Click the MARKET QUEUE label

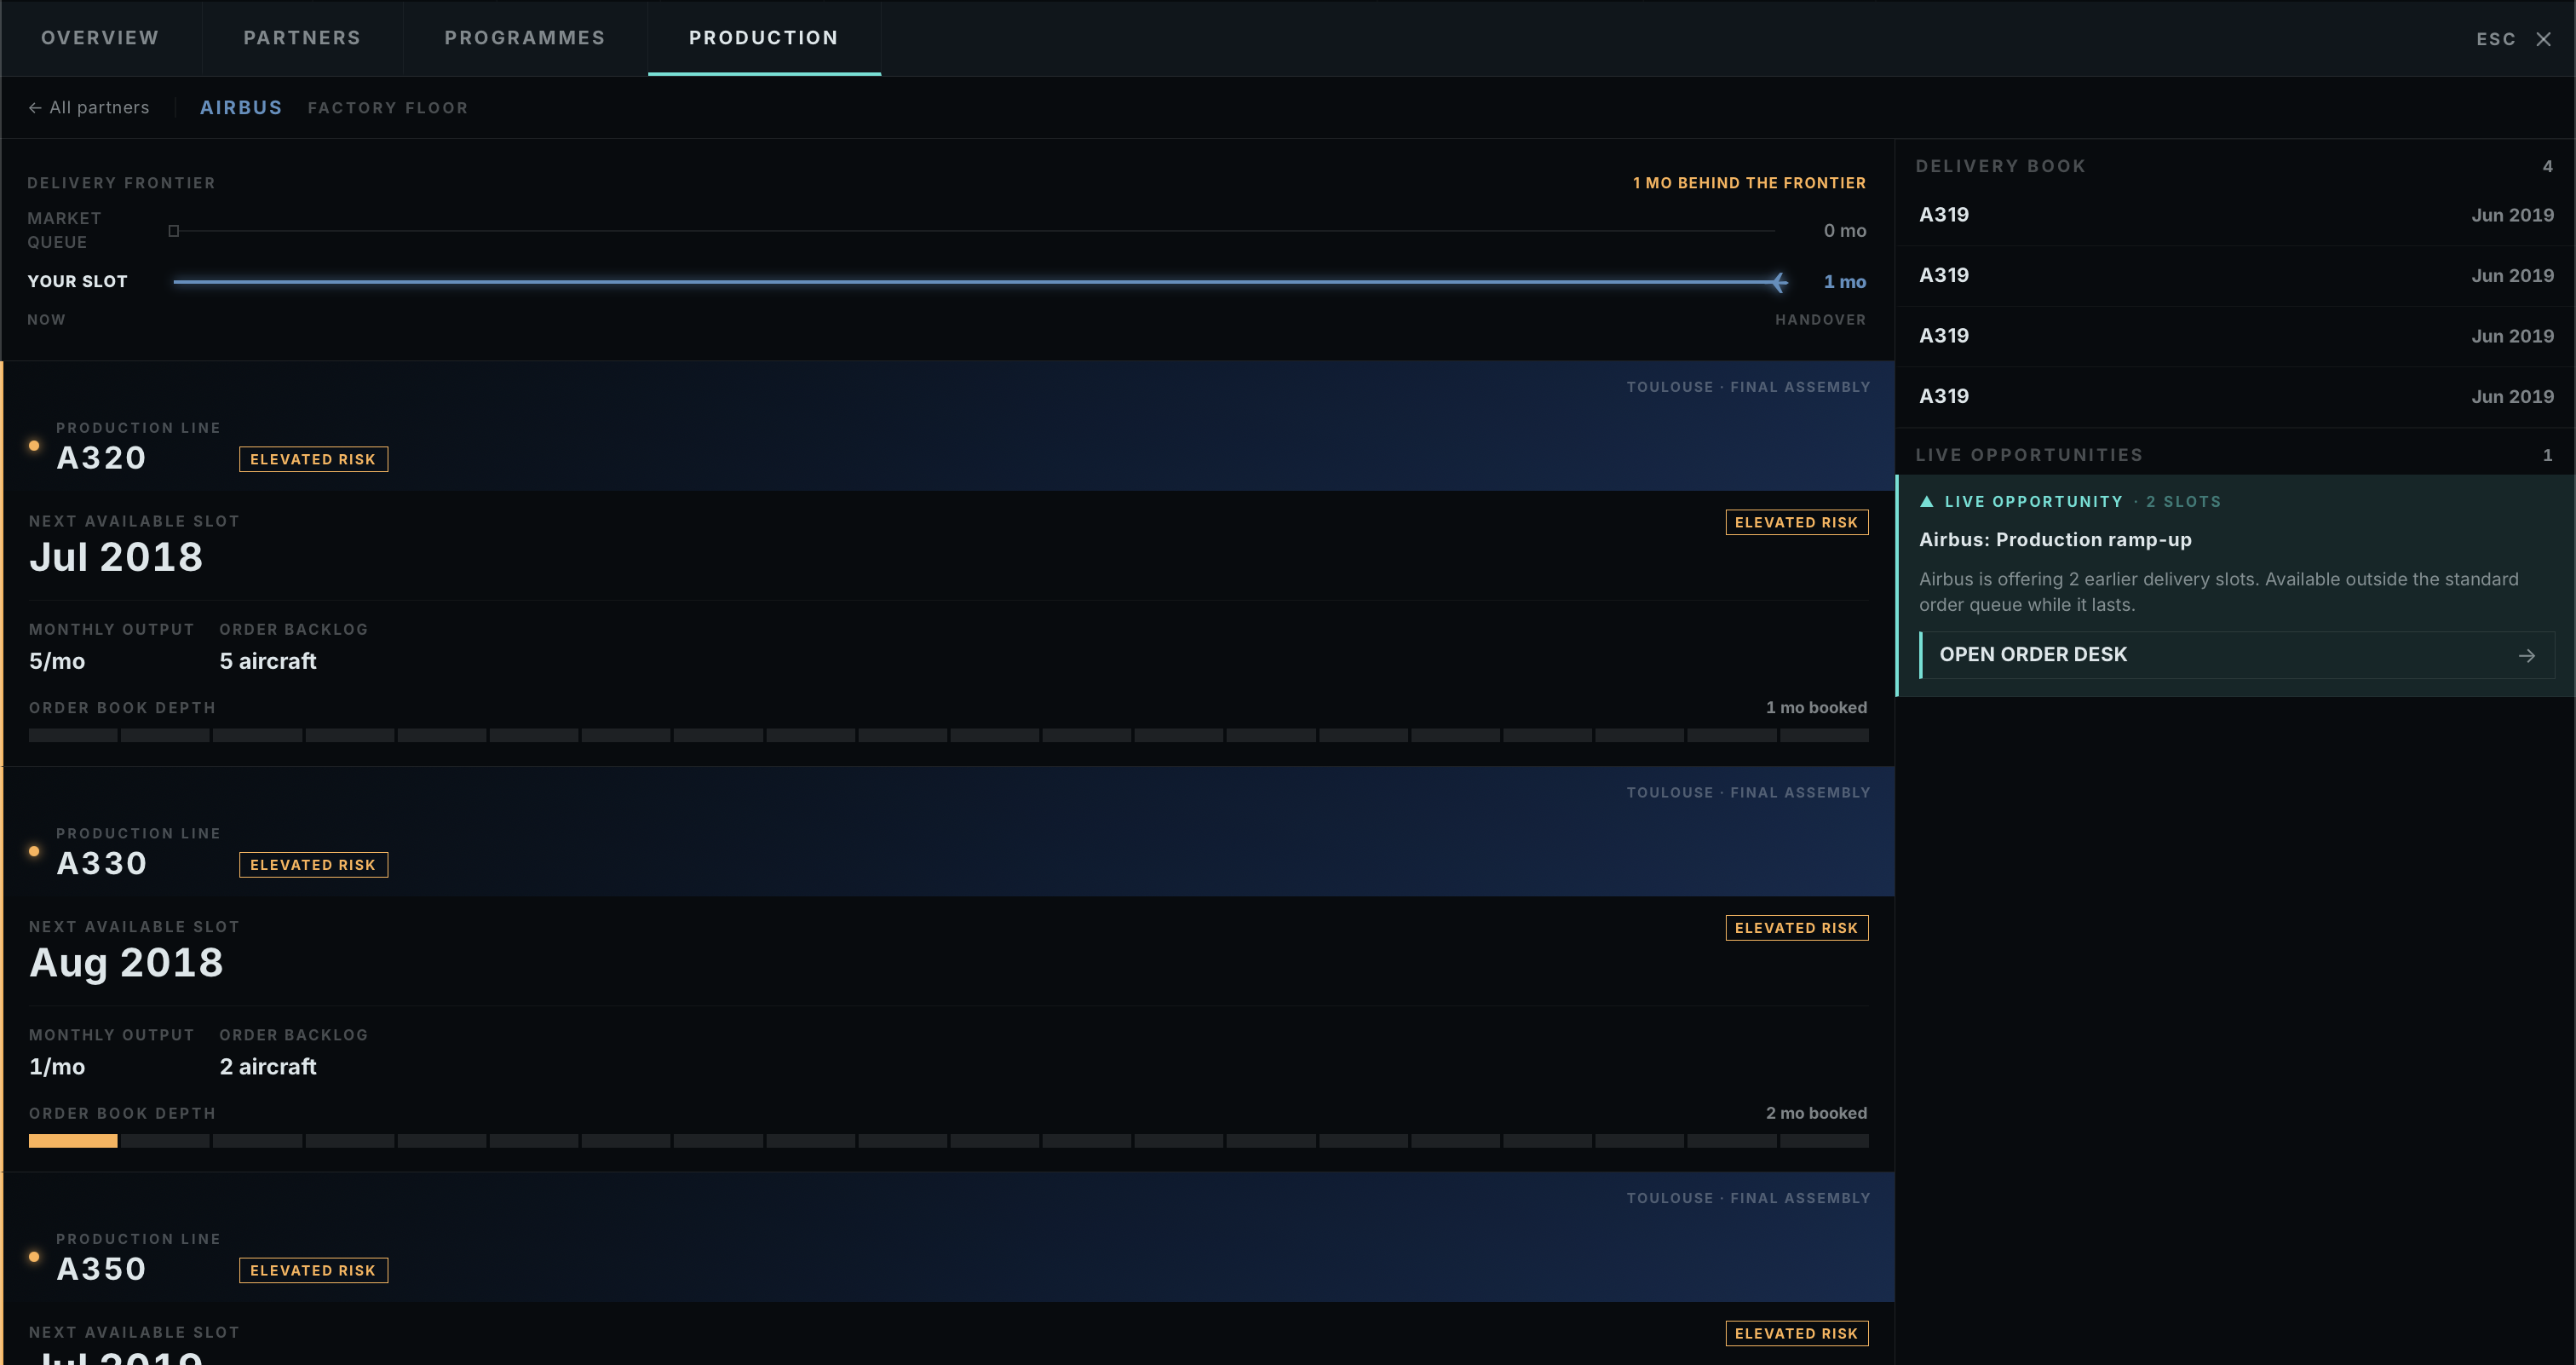(x=64, y=230)
